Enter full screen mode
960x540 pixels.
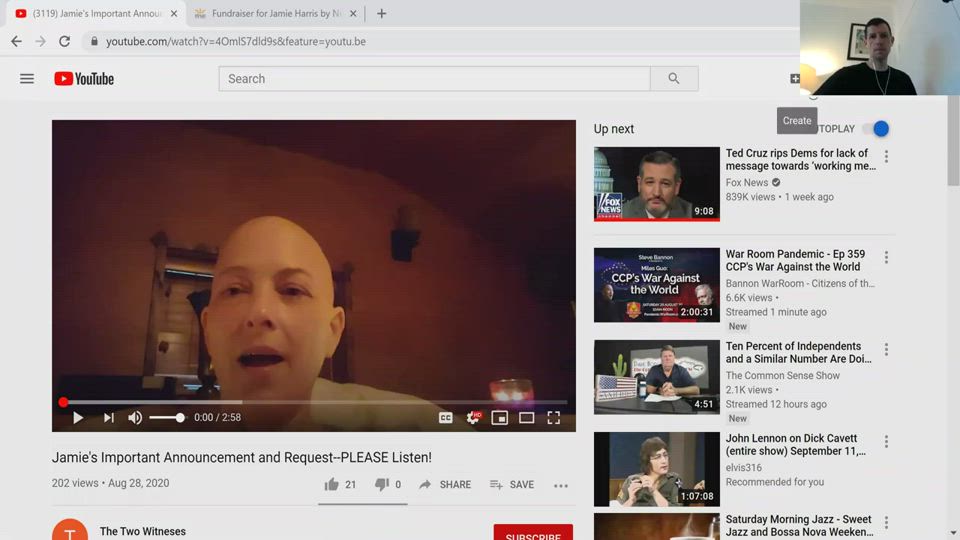[x=553, y=418]
